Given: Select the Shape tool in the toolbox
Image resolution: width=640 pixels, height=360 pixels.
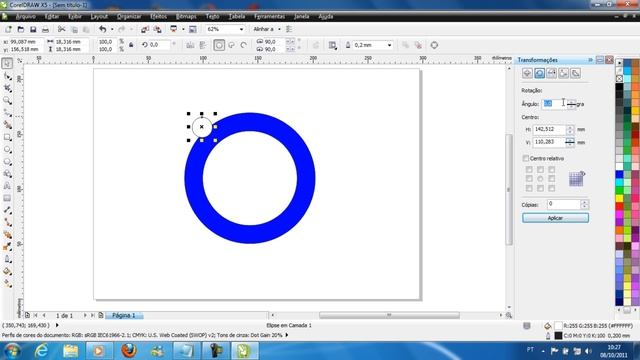Looking at the screenshot, I should pos(7,76).
